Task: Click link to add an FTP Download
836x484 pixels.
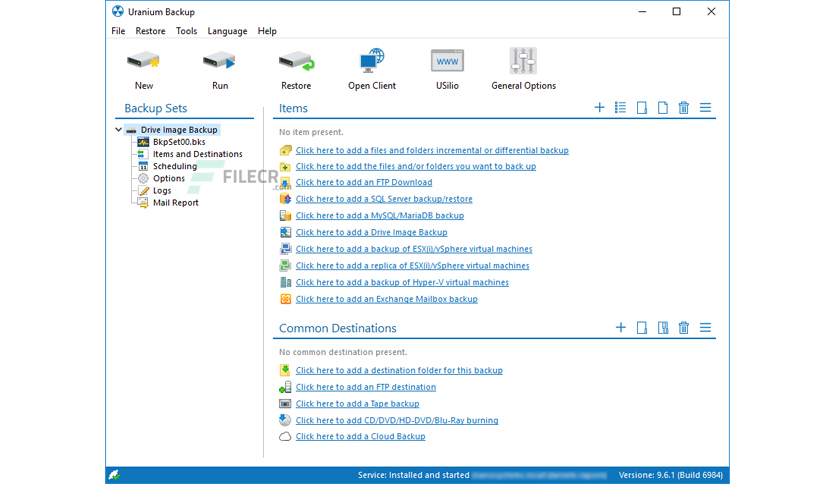Action: (x=364, y=182)
